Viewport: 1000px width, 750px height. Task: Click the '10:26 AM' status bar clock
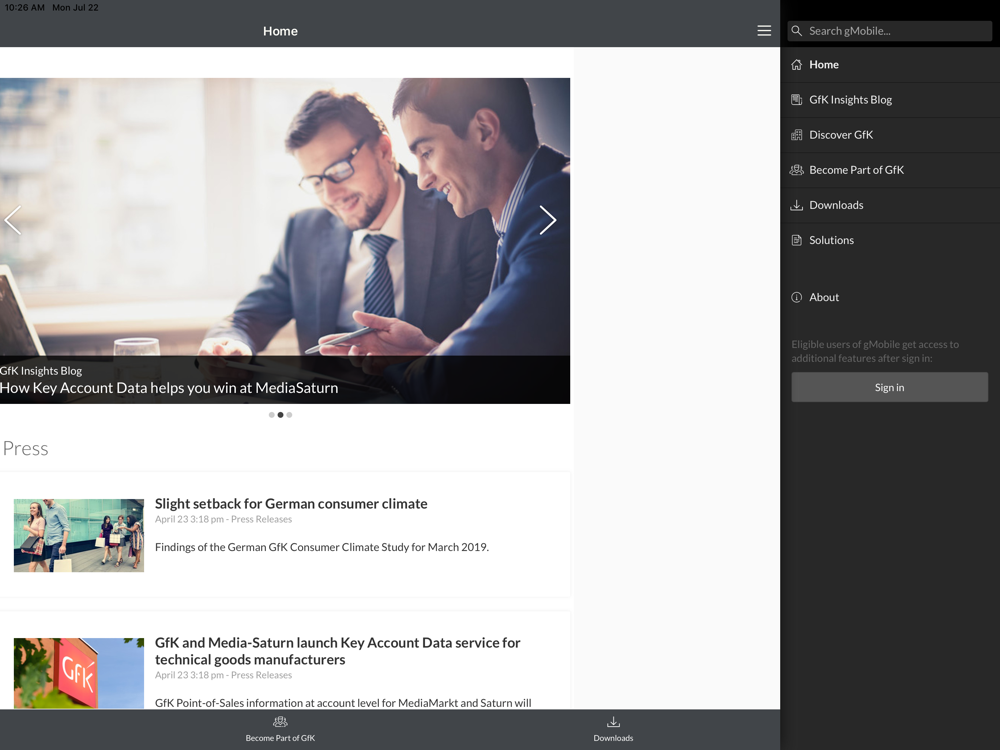pos(24,8)
